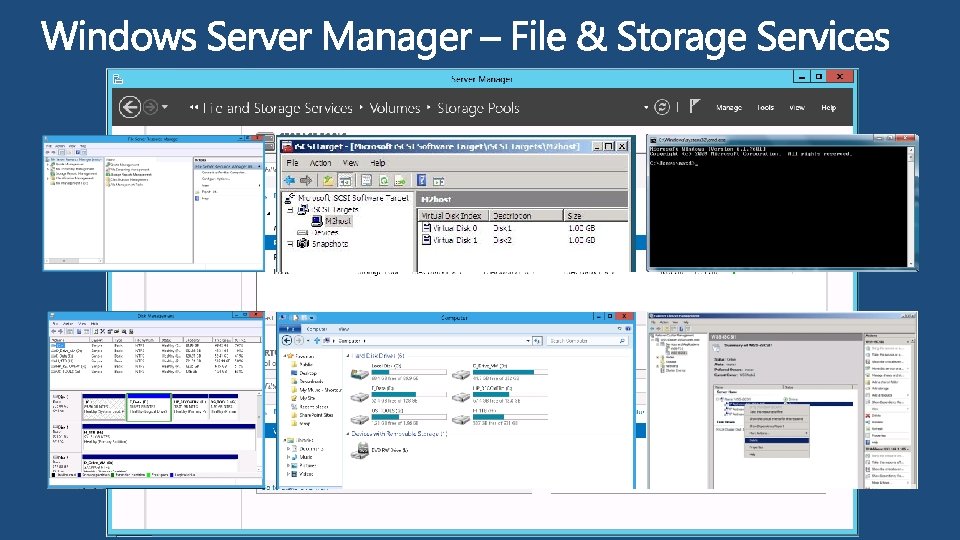Click the iSCSI Target forward toolbar arrow
960x540 pixels.
[x=306, y=181]
